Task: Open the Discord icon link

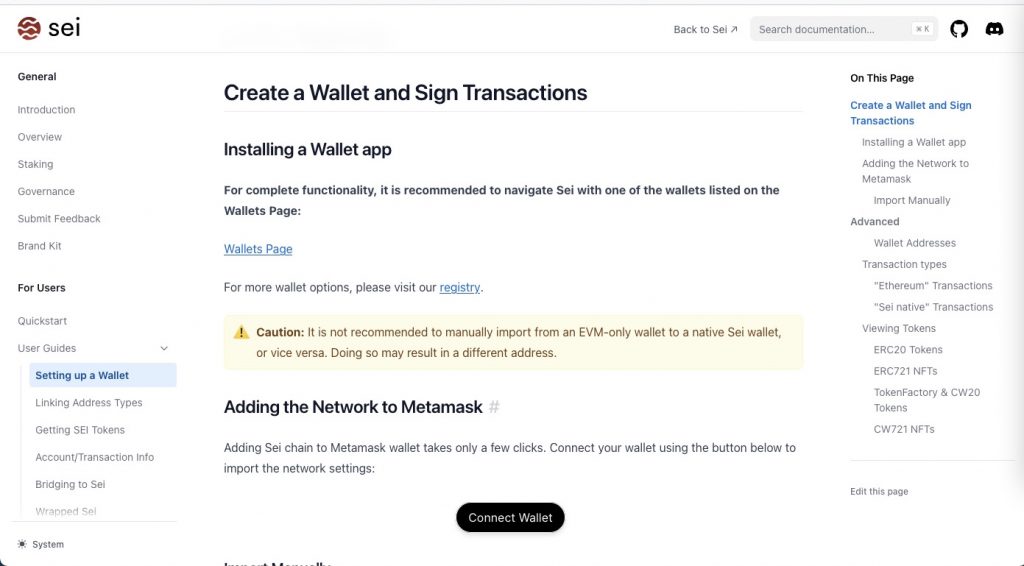Action: pos(994,29)
